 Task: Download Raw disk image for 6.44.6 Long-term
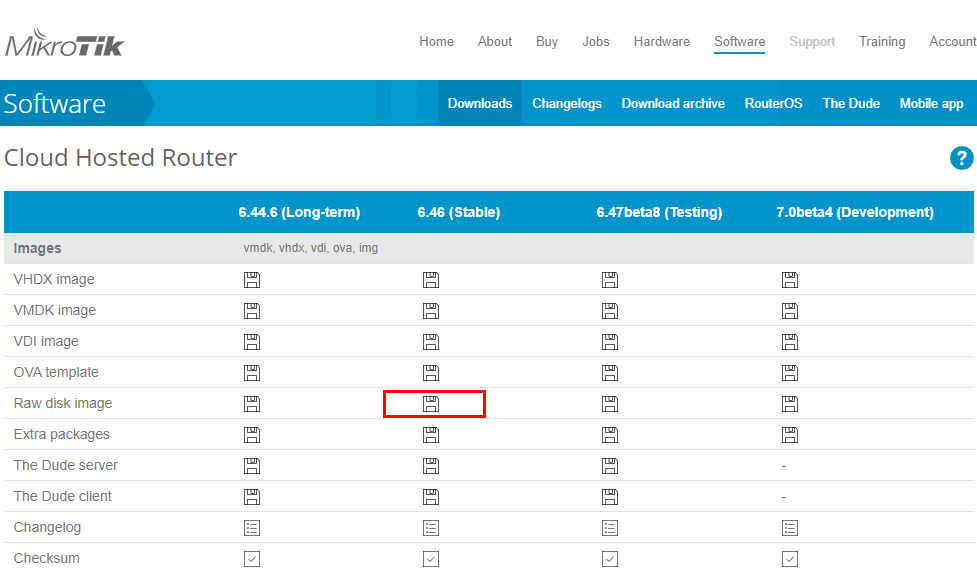(x=252, y=404)
